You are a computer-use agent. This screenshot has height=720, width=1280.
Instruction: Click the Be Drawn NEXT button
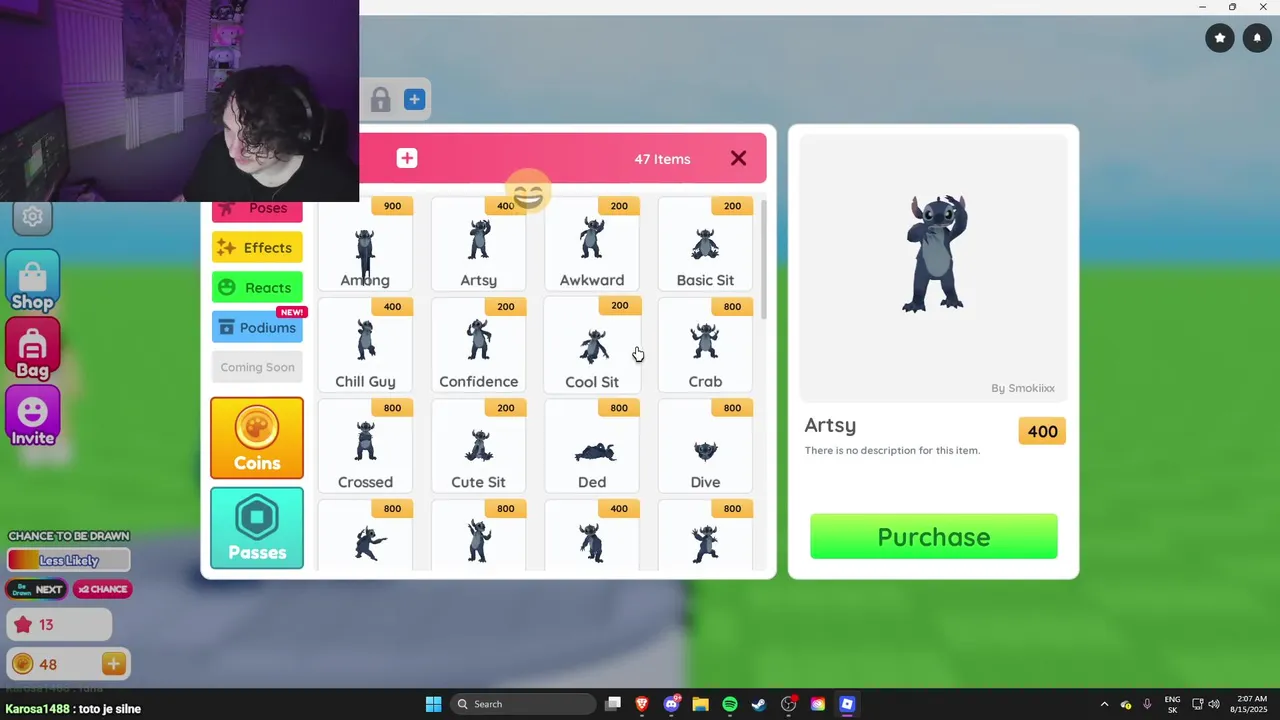pos(37,589)
